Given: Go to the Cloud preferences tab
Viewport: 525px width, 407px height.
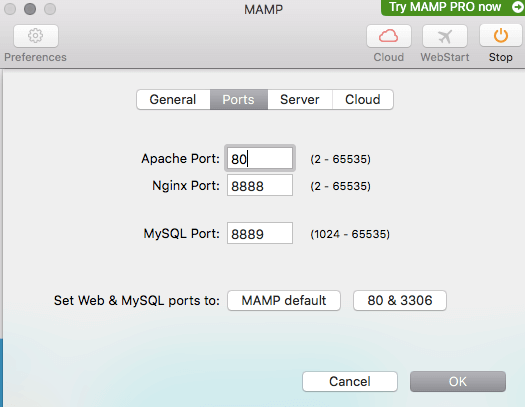Looking at the screenshot, I should (x=363, y=99).
